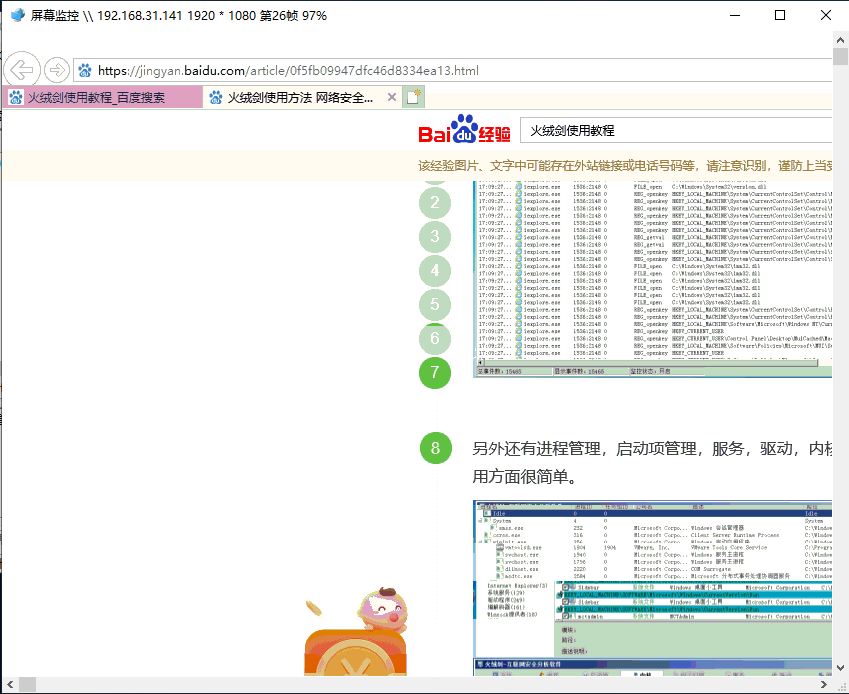Screen dimensions: 849x694
Task: Open the process management screenshot
Action: [x=652, y=588]
